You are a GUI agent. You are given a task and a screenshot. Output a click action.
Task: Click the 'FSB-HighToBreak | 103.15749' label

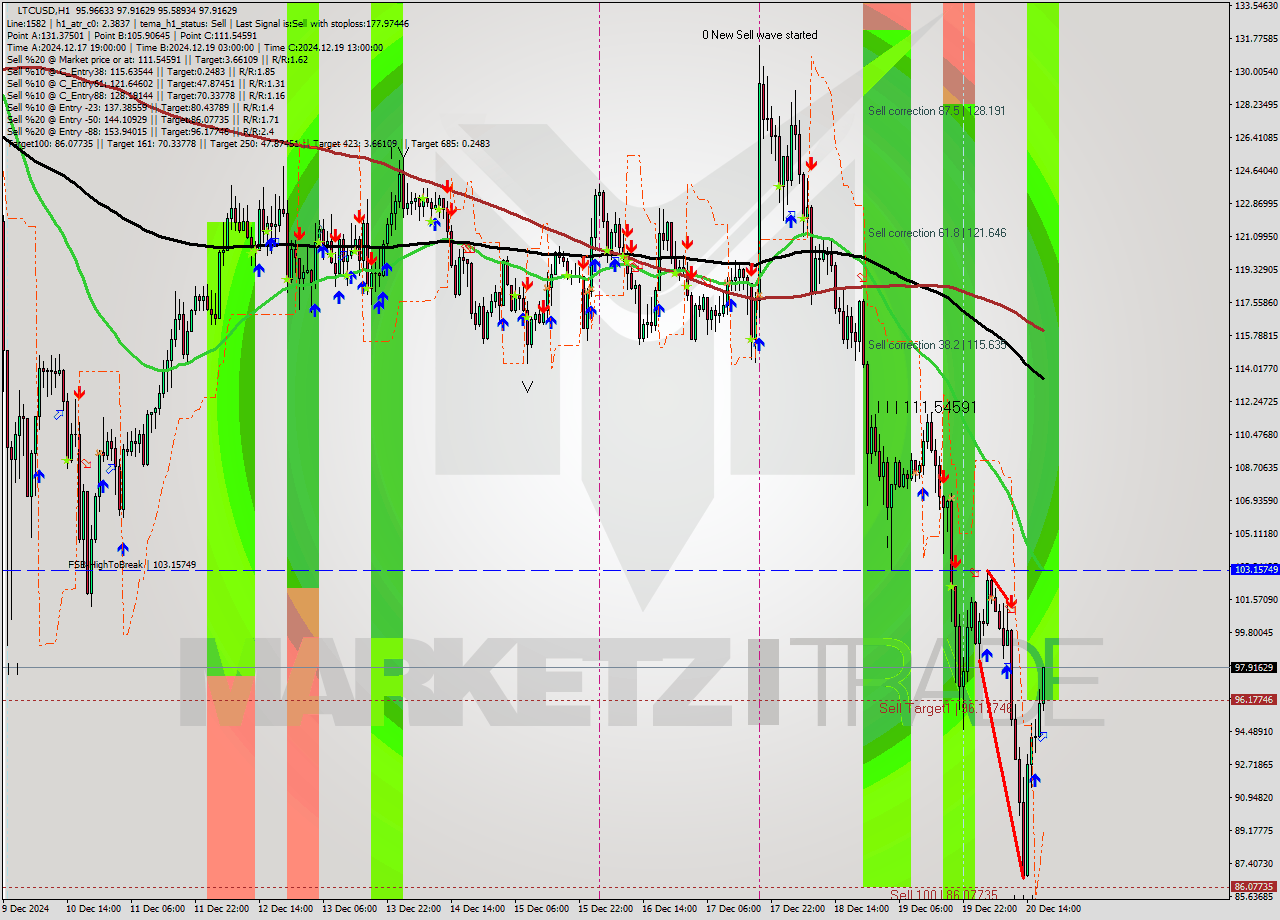coord(132,565)
